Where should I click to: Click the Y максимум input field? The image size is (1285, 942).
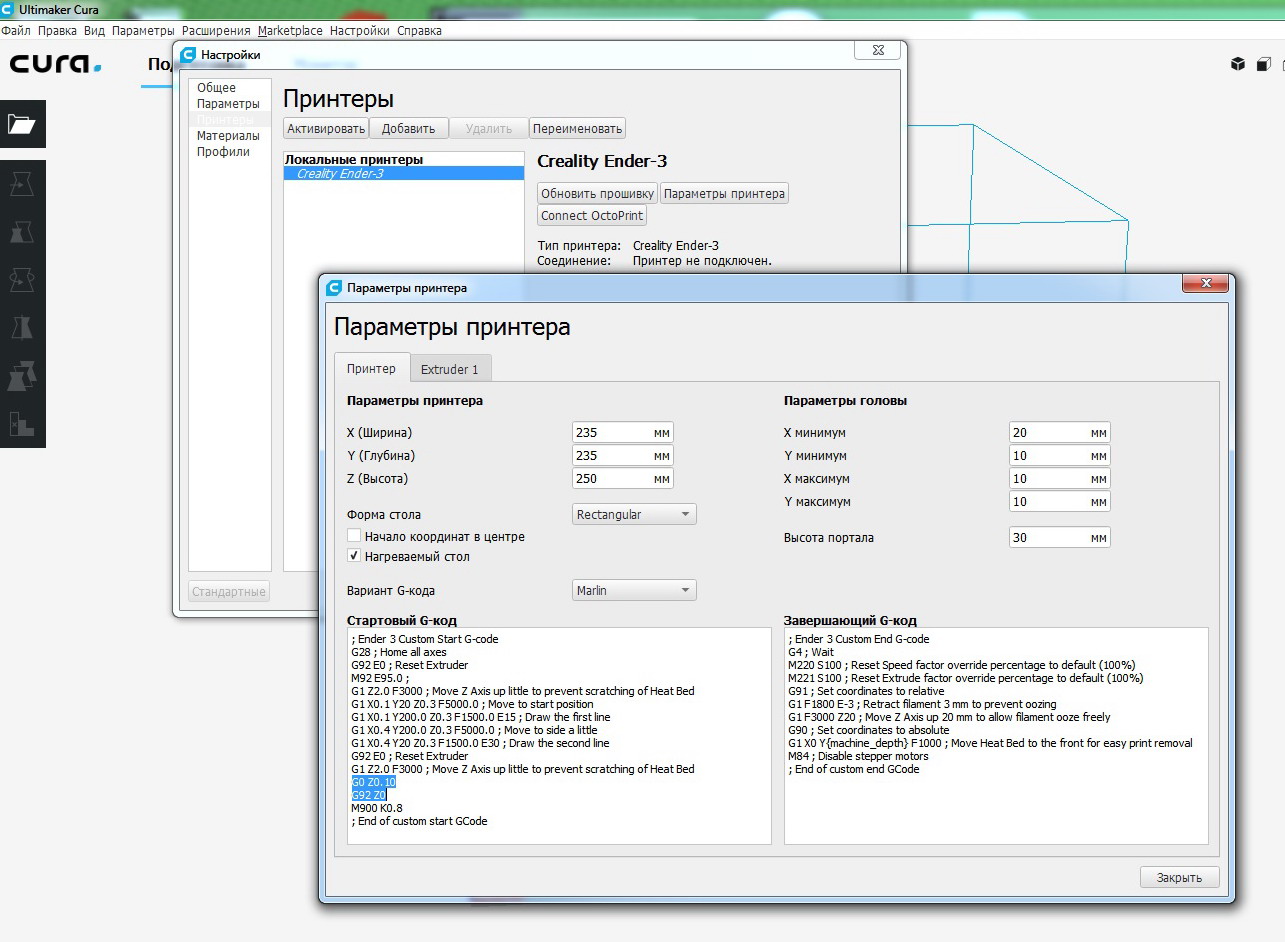[1060, 501]
